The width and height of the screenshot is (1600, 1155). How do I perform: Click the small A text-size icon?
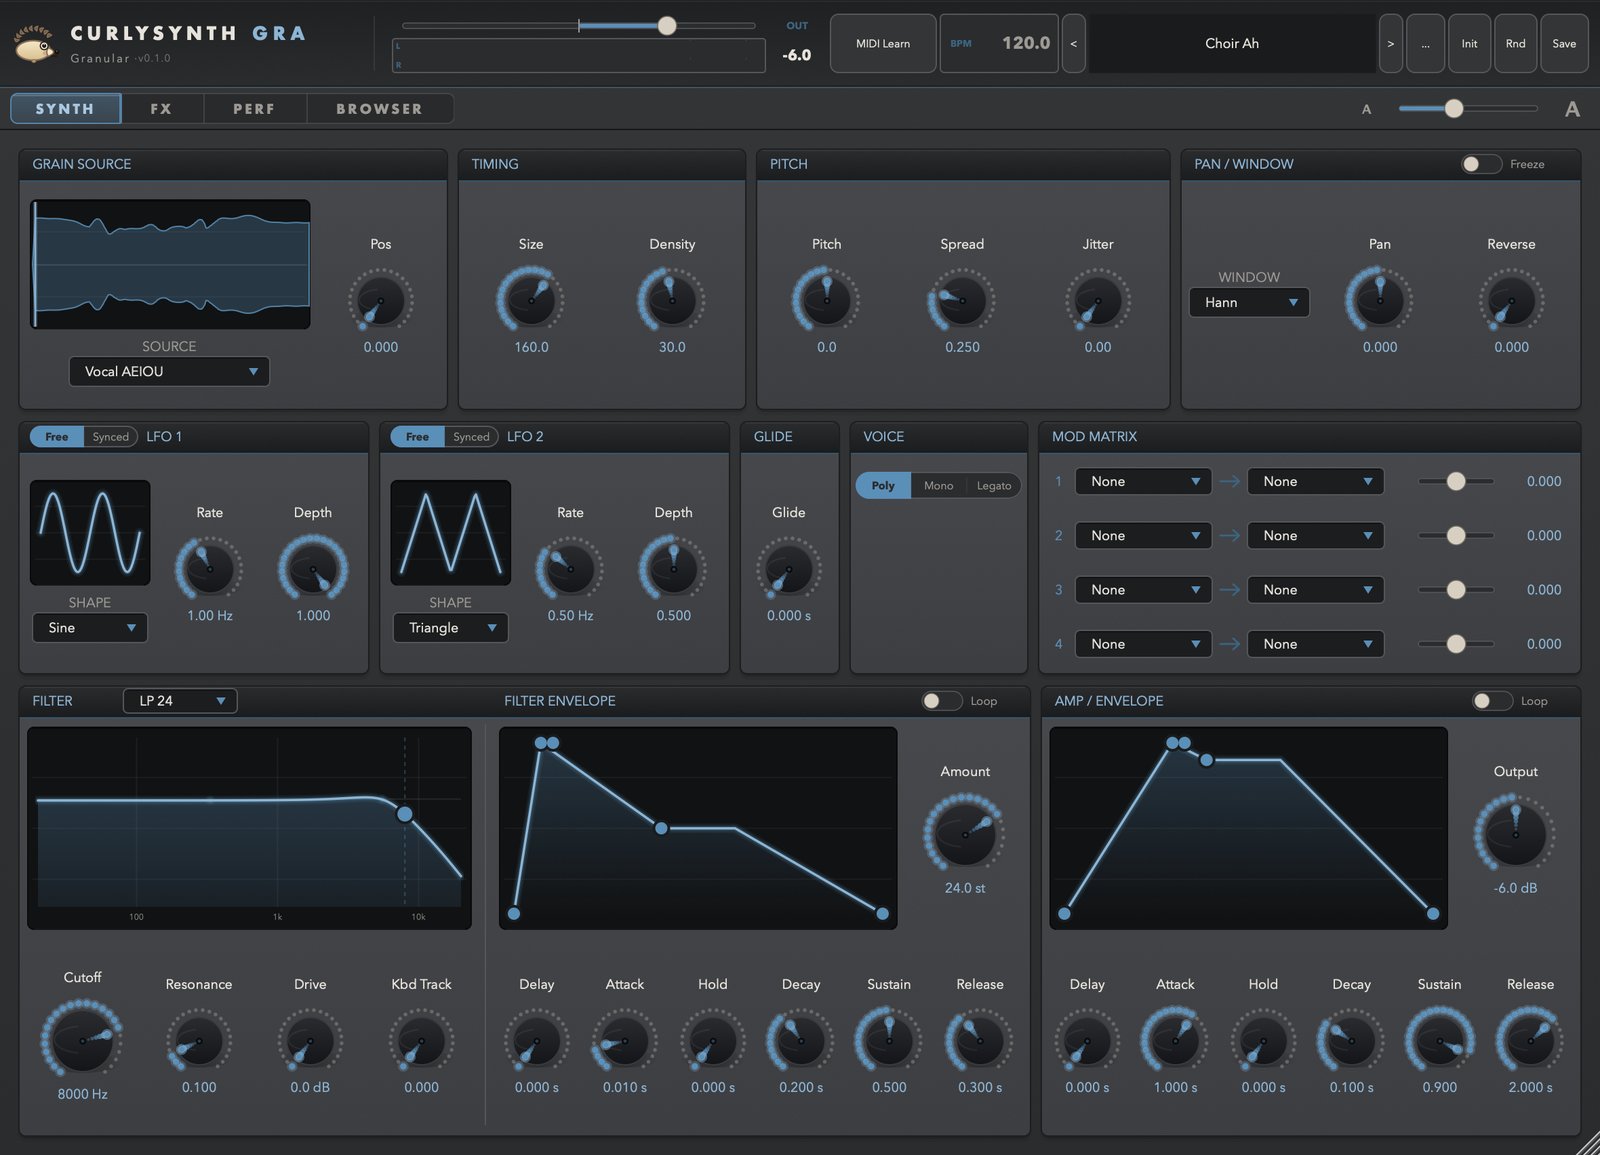[x=1366, y=109]
